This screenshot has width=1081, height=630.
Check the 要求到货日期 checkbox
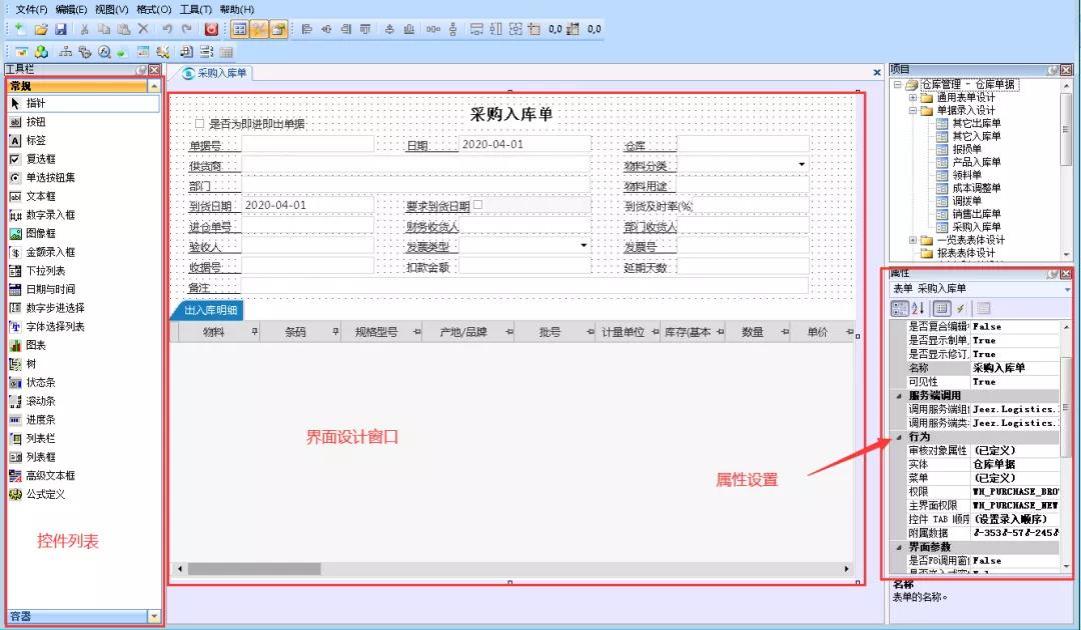(478, 205)
